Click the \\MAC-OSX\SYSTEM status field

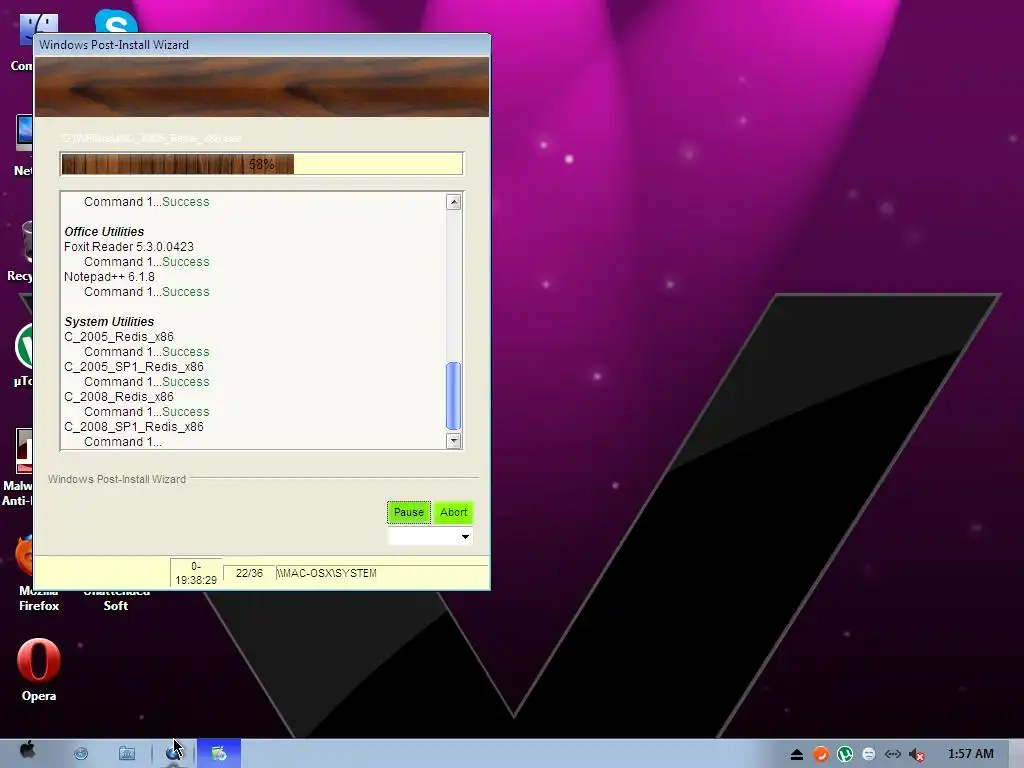(x=382, y=573)
